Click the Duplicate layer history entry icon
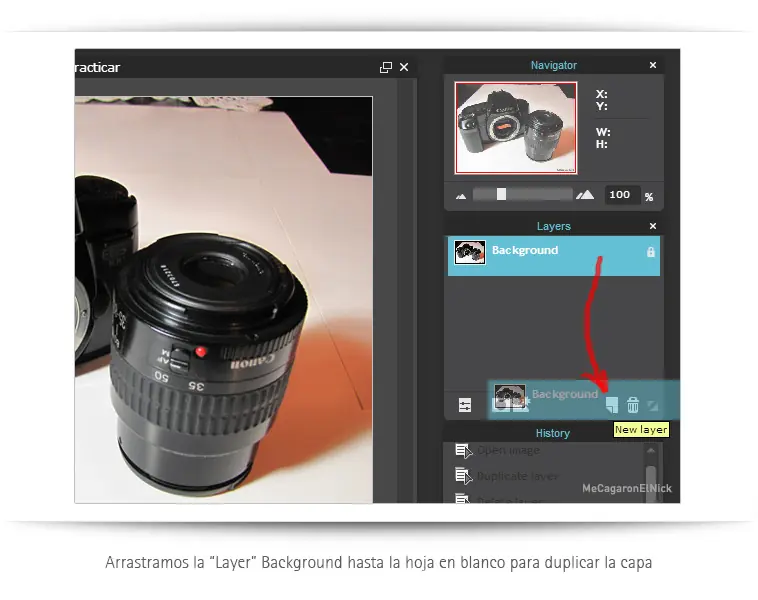Image resolution: width=758 pixels, height=600 pixels. (x=464, y=476)
